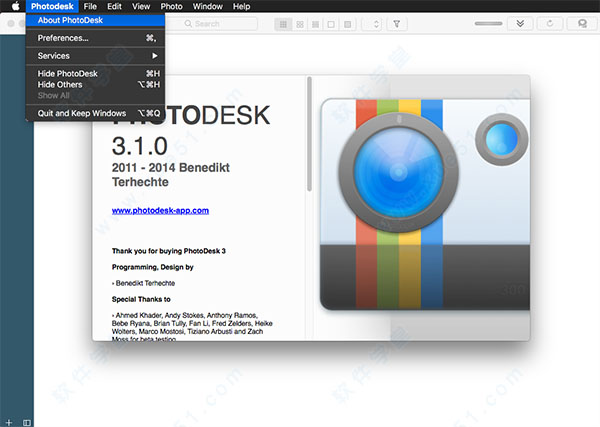Viewport: 600px width, 427px height.
Task: Click the comments speech bubble icon
Action: pyautogui.click(x=582, y=24)
